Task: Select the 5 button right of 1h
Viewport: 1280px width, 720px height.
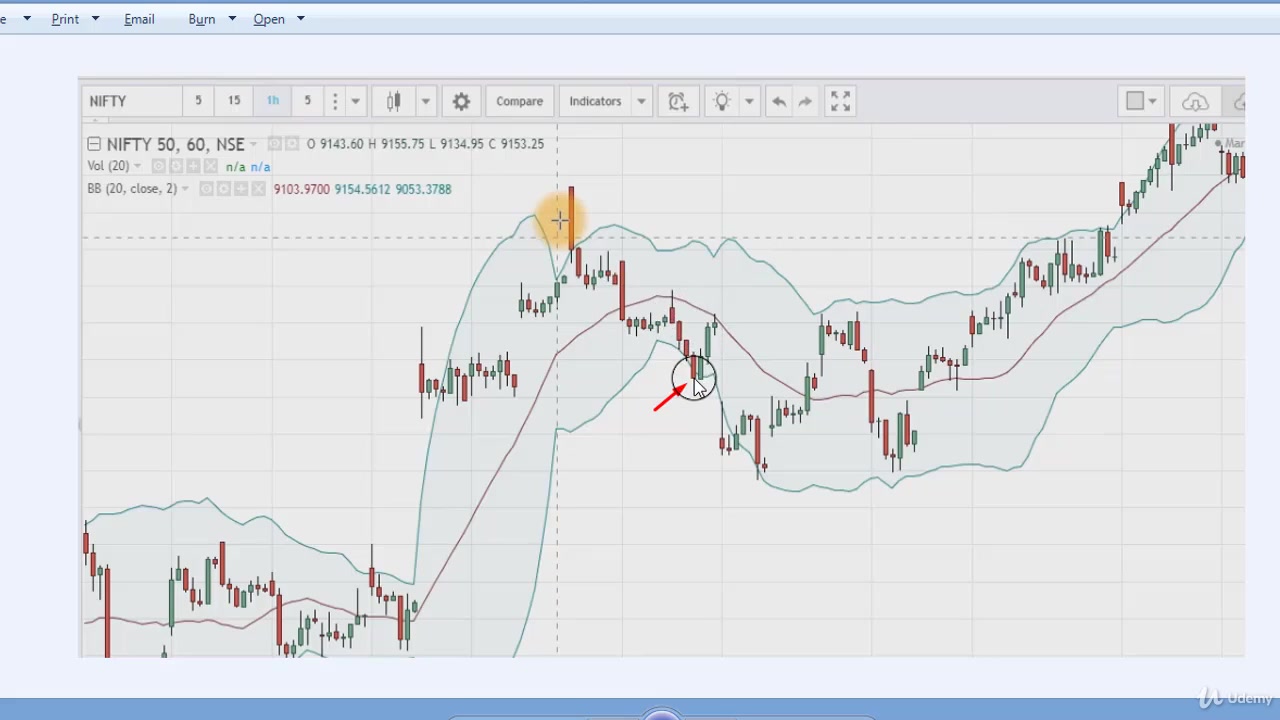Action: [307, 101]
